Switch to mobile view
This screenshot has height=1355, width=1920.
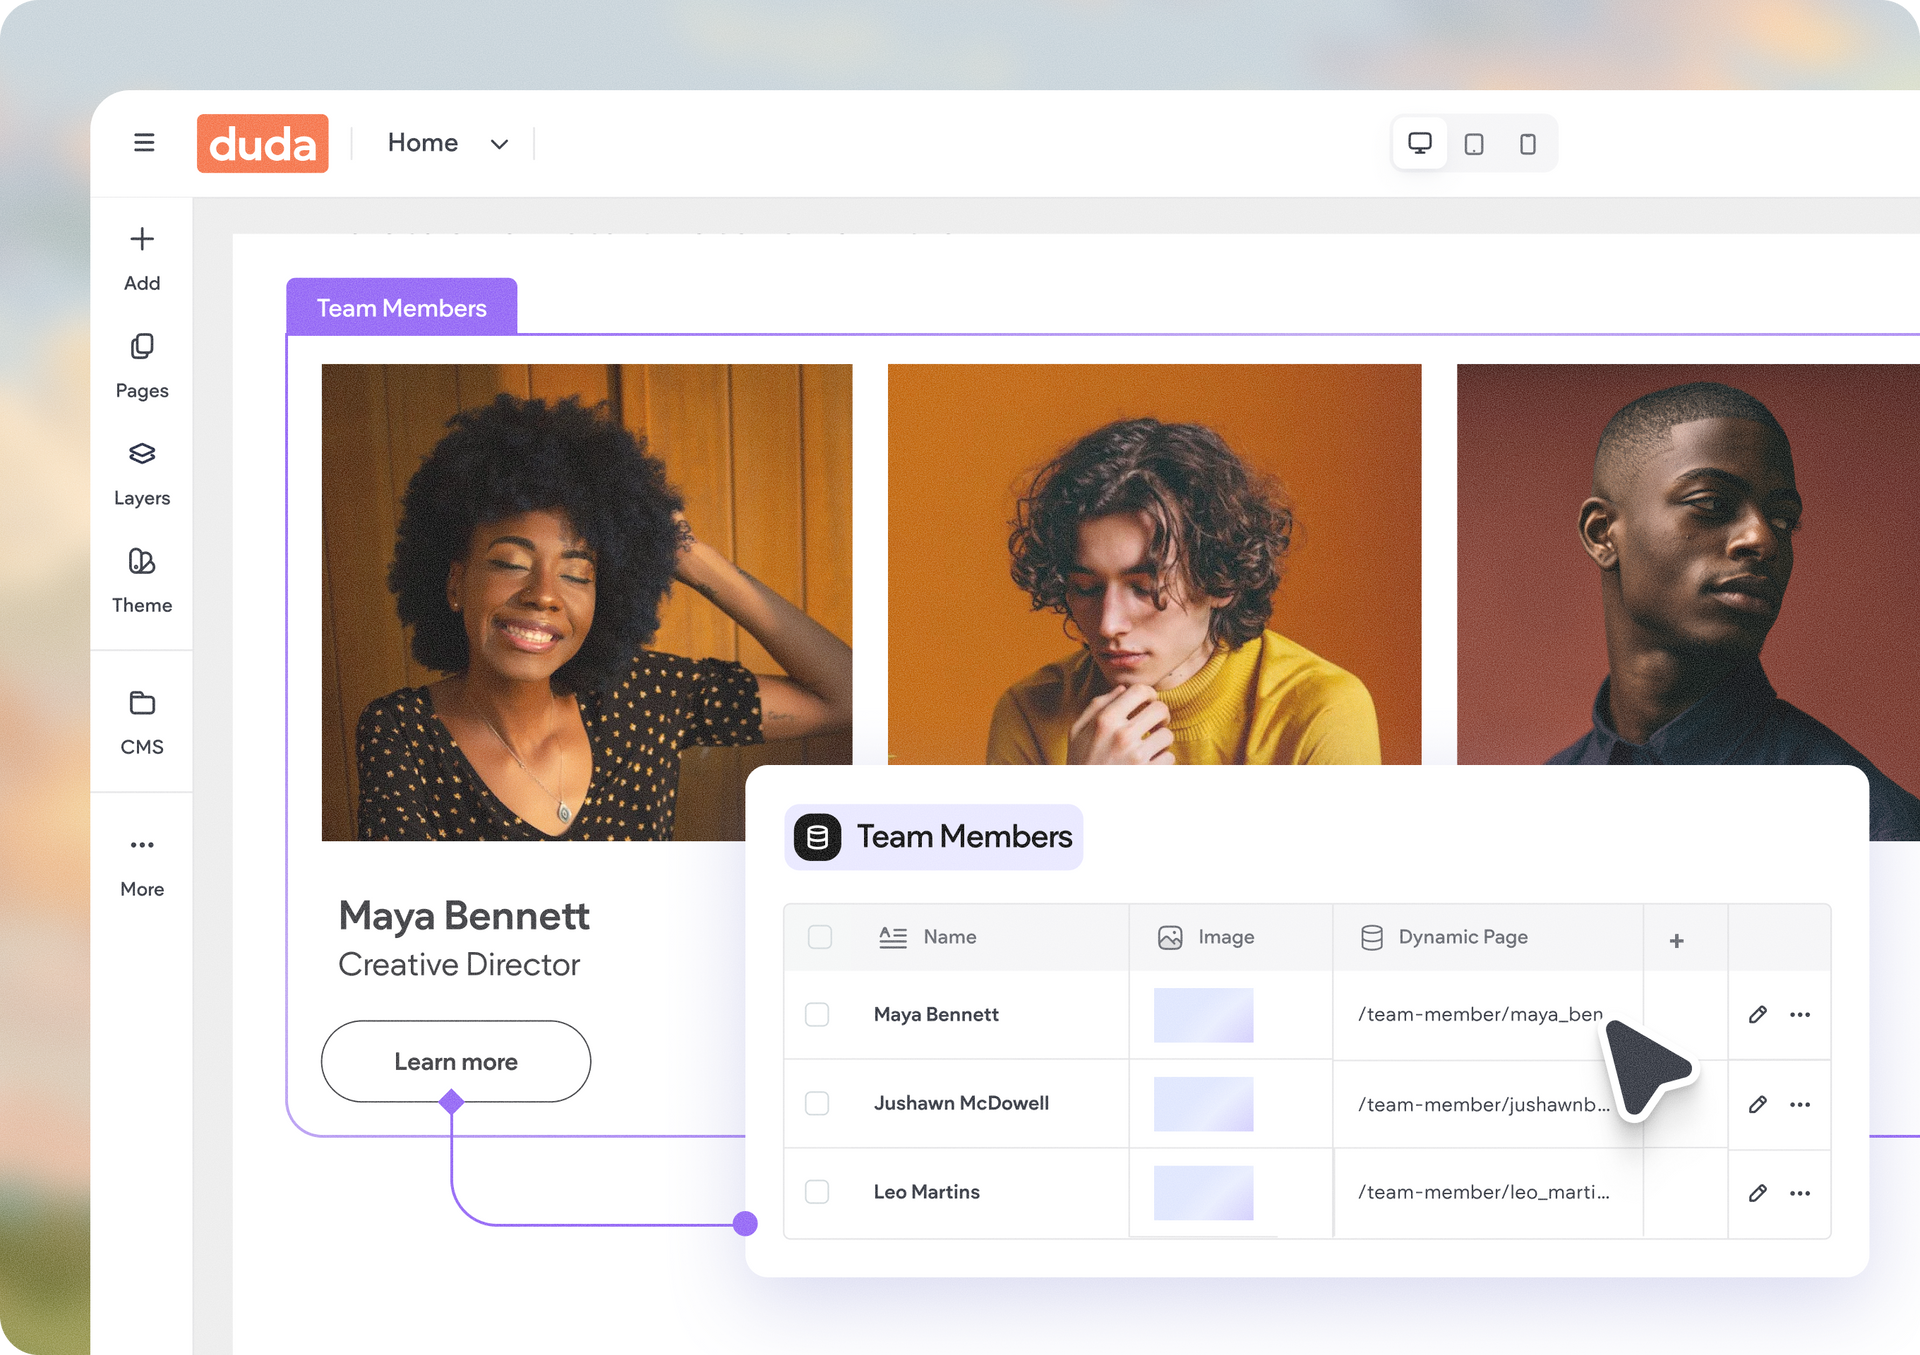click(1528, 144)
